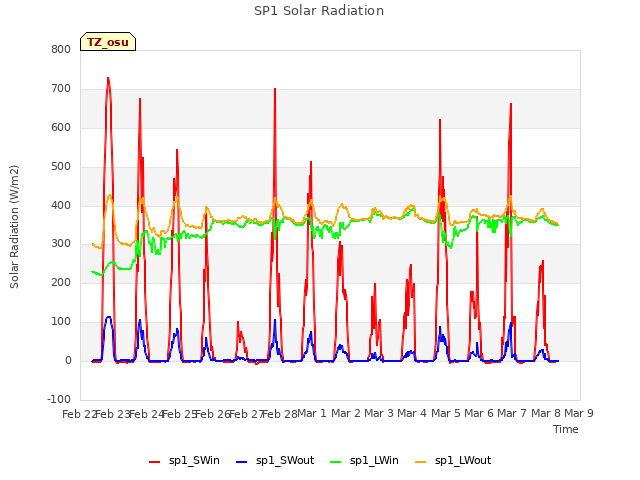
Task: Click the 0 y-axis tick label
Action: (x=68, y=361)
